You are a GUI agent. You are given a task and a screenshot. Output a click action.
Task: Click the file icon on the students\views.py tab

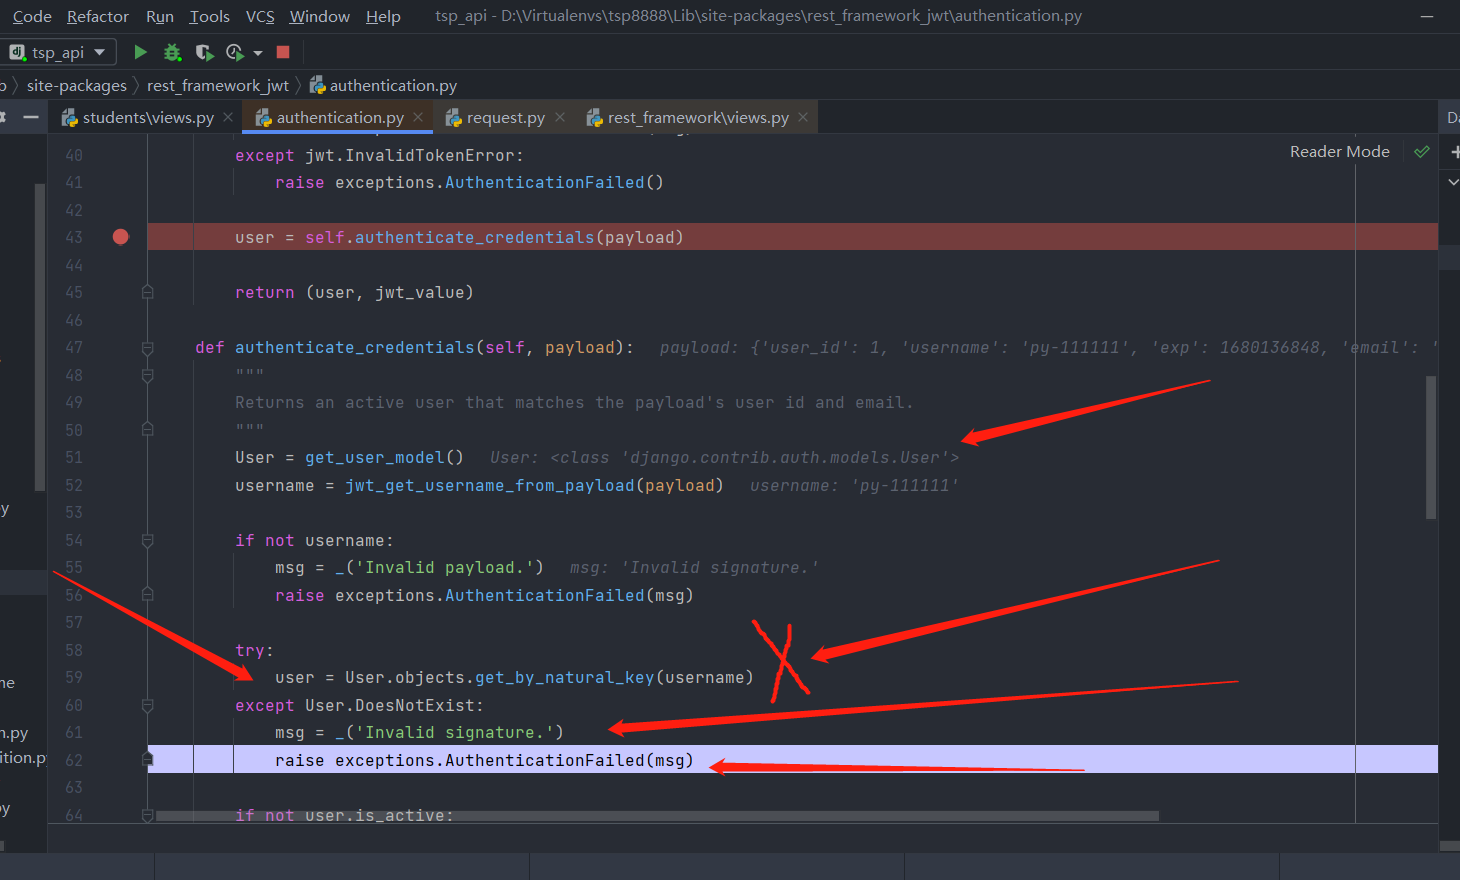click(70, 118)
